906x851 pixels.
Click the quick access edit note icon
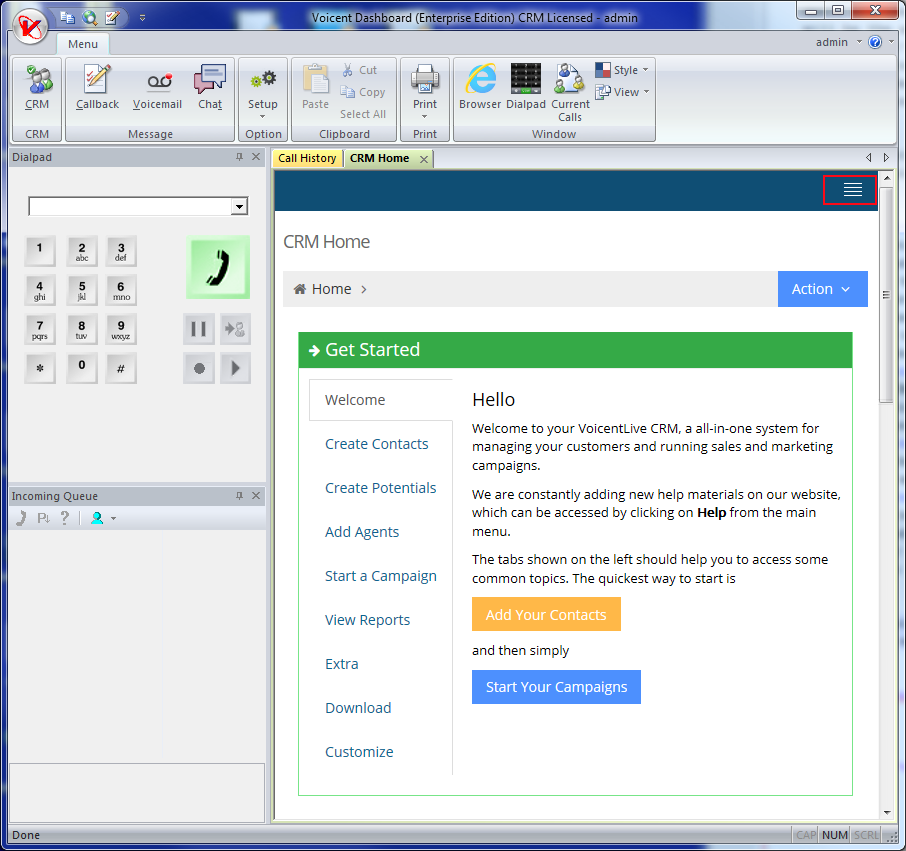coord(112,17)
